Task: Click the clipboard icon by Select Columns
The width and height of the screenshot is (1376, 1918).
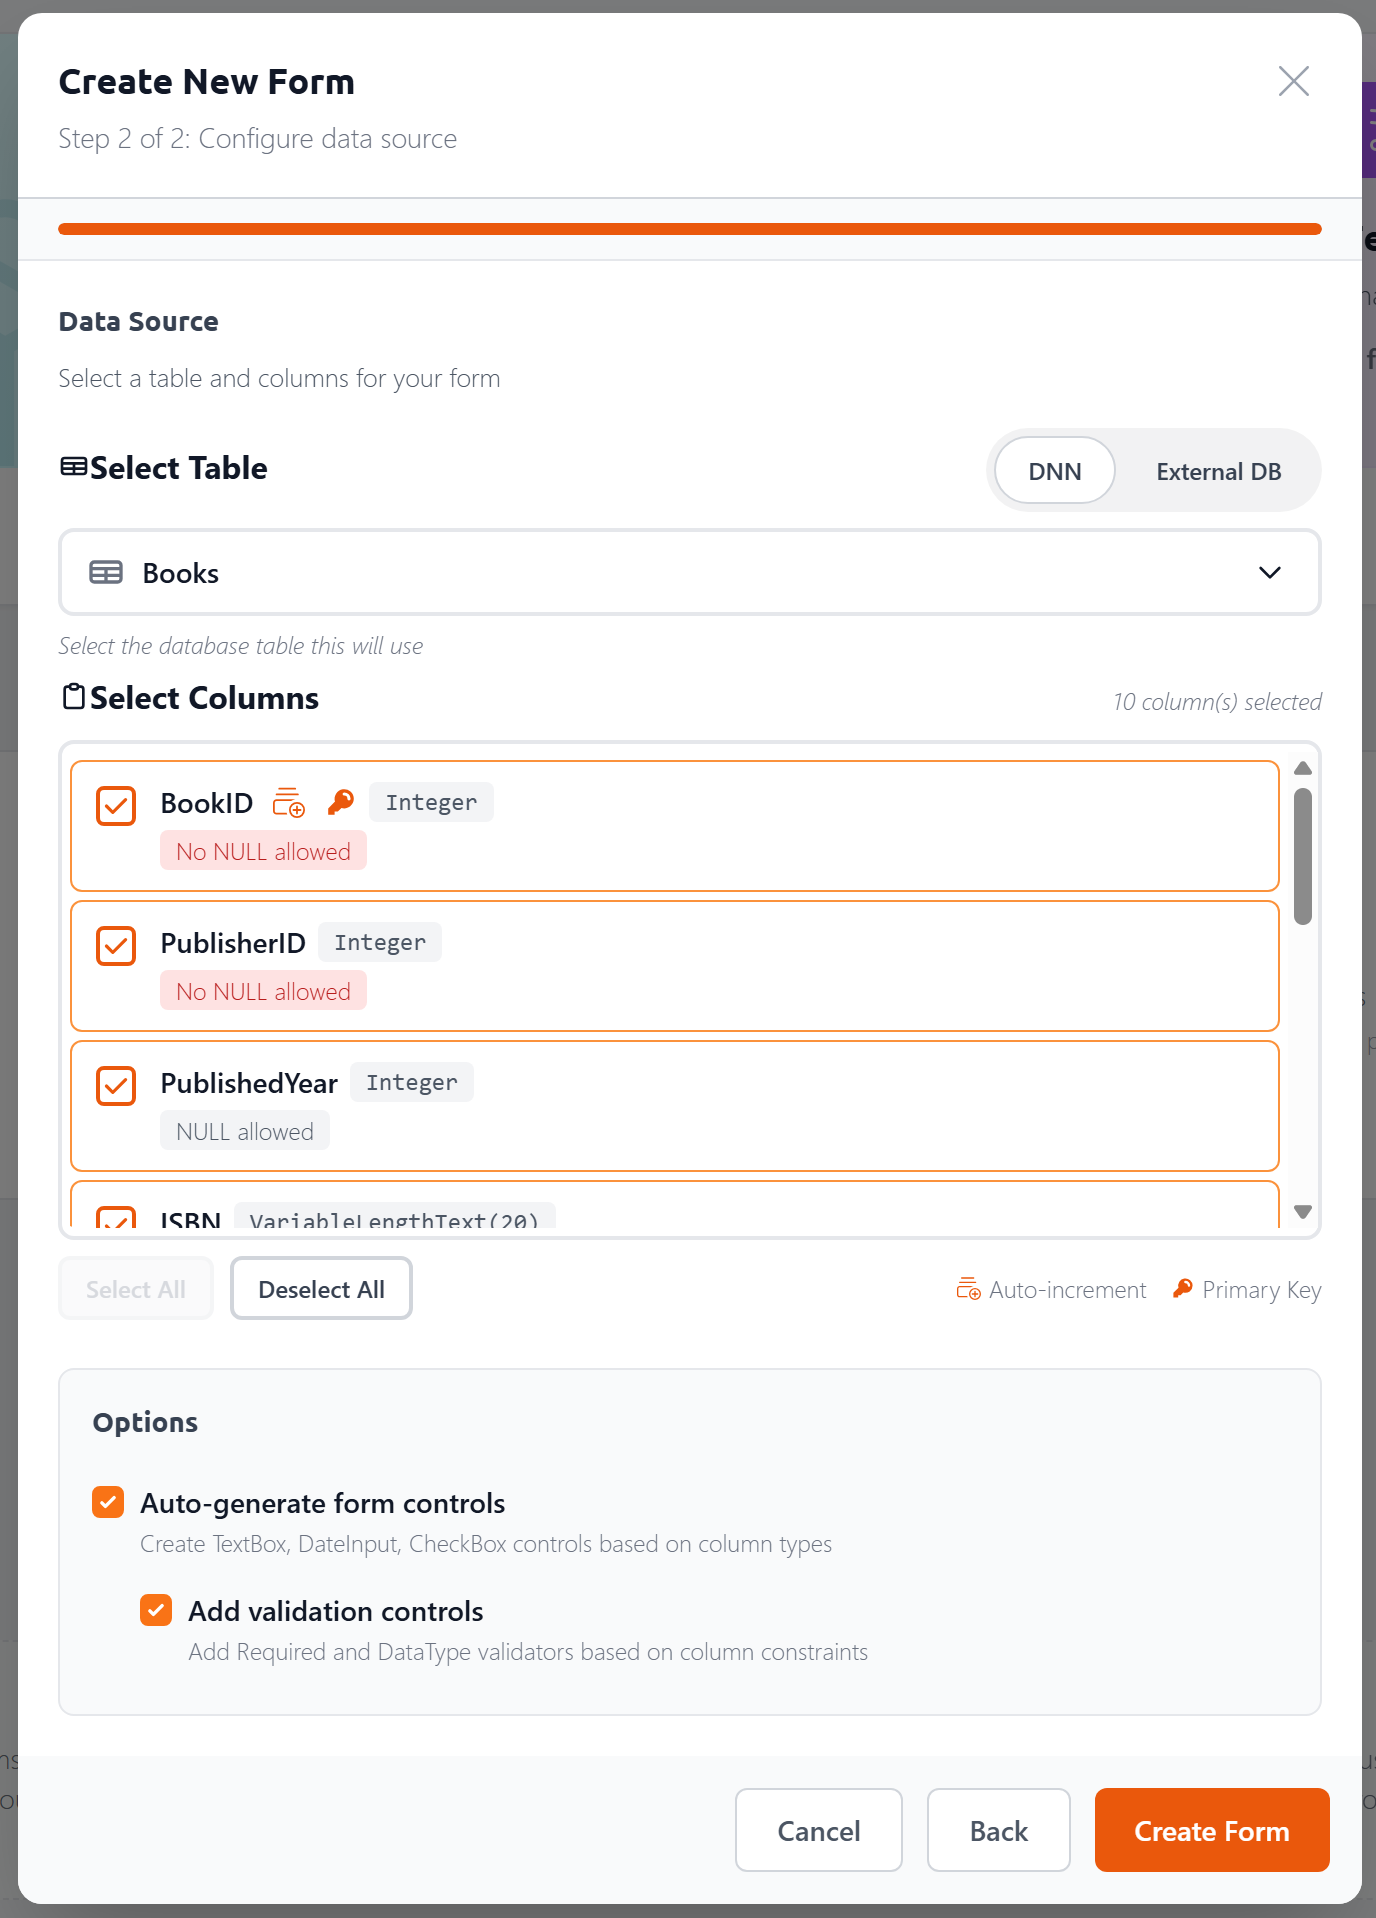Action: click(73, 696)
